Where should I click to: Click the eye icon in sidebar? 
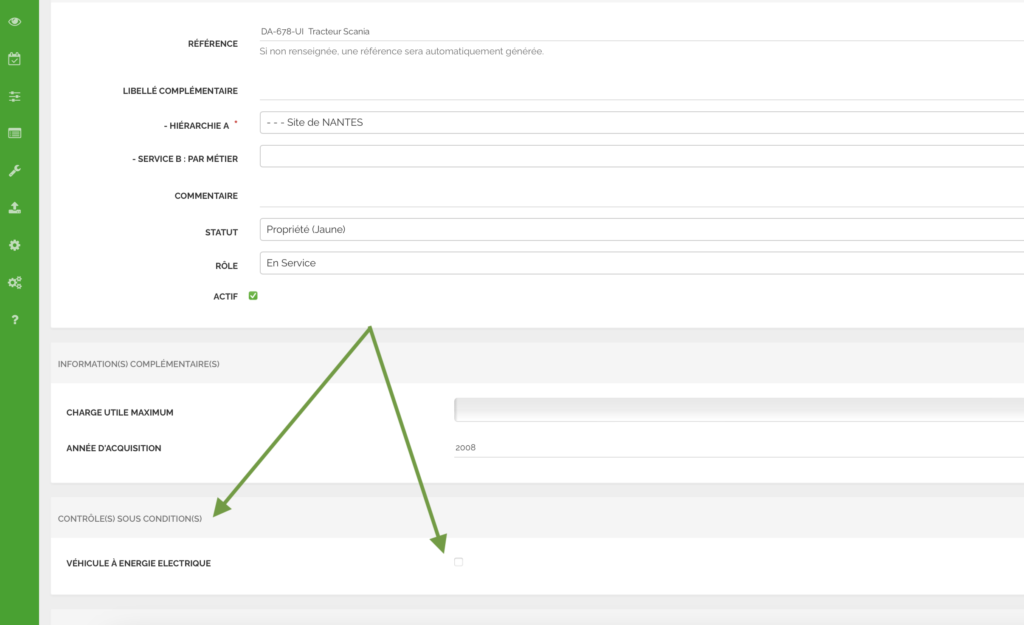[15, 21]
